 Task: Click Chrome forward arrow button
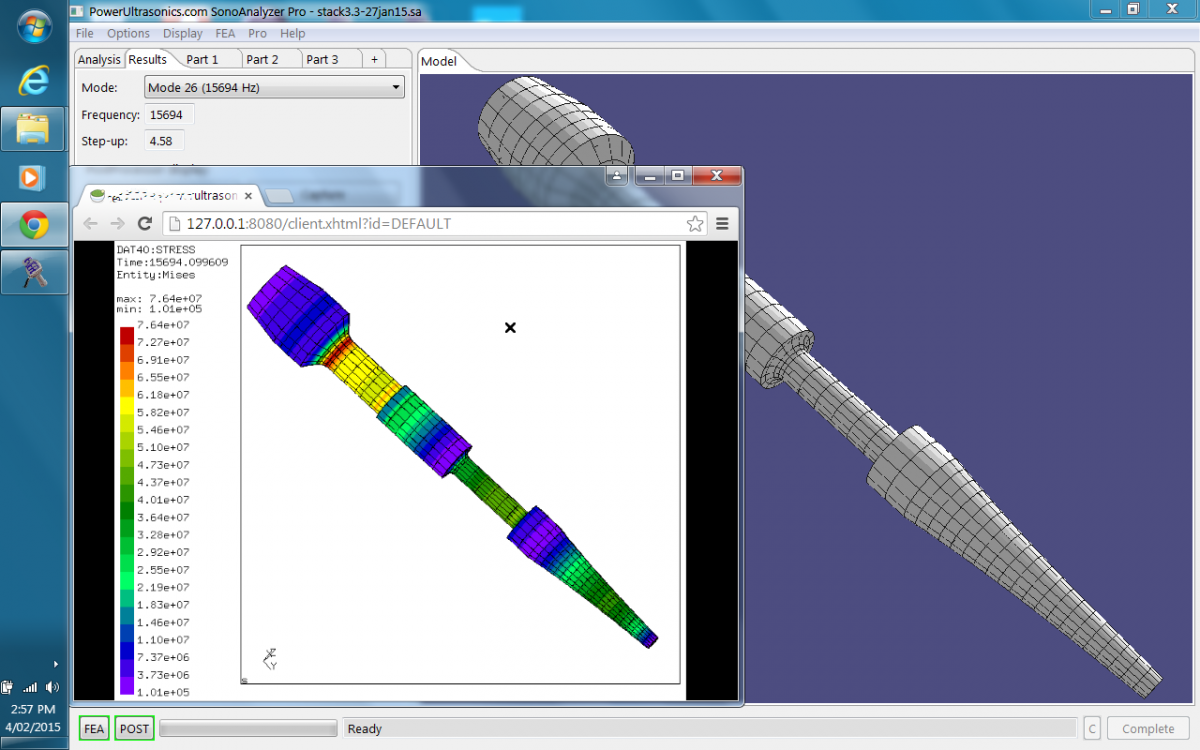tap(118, 223)
